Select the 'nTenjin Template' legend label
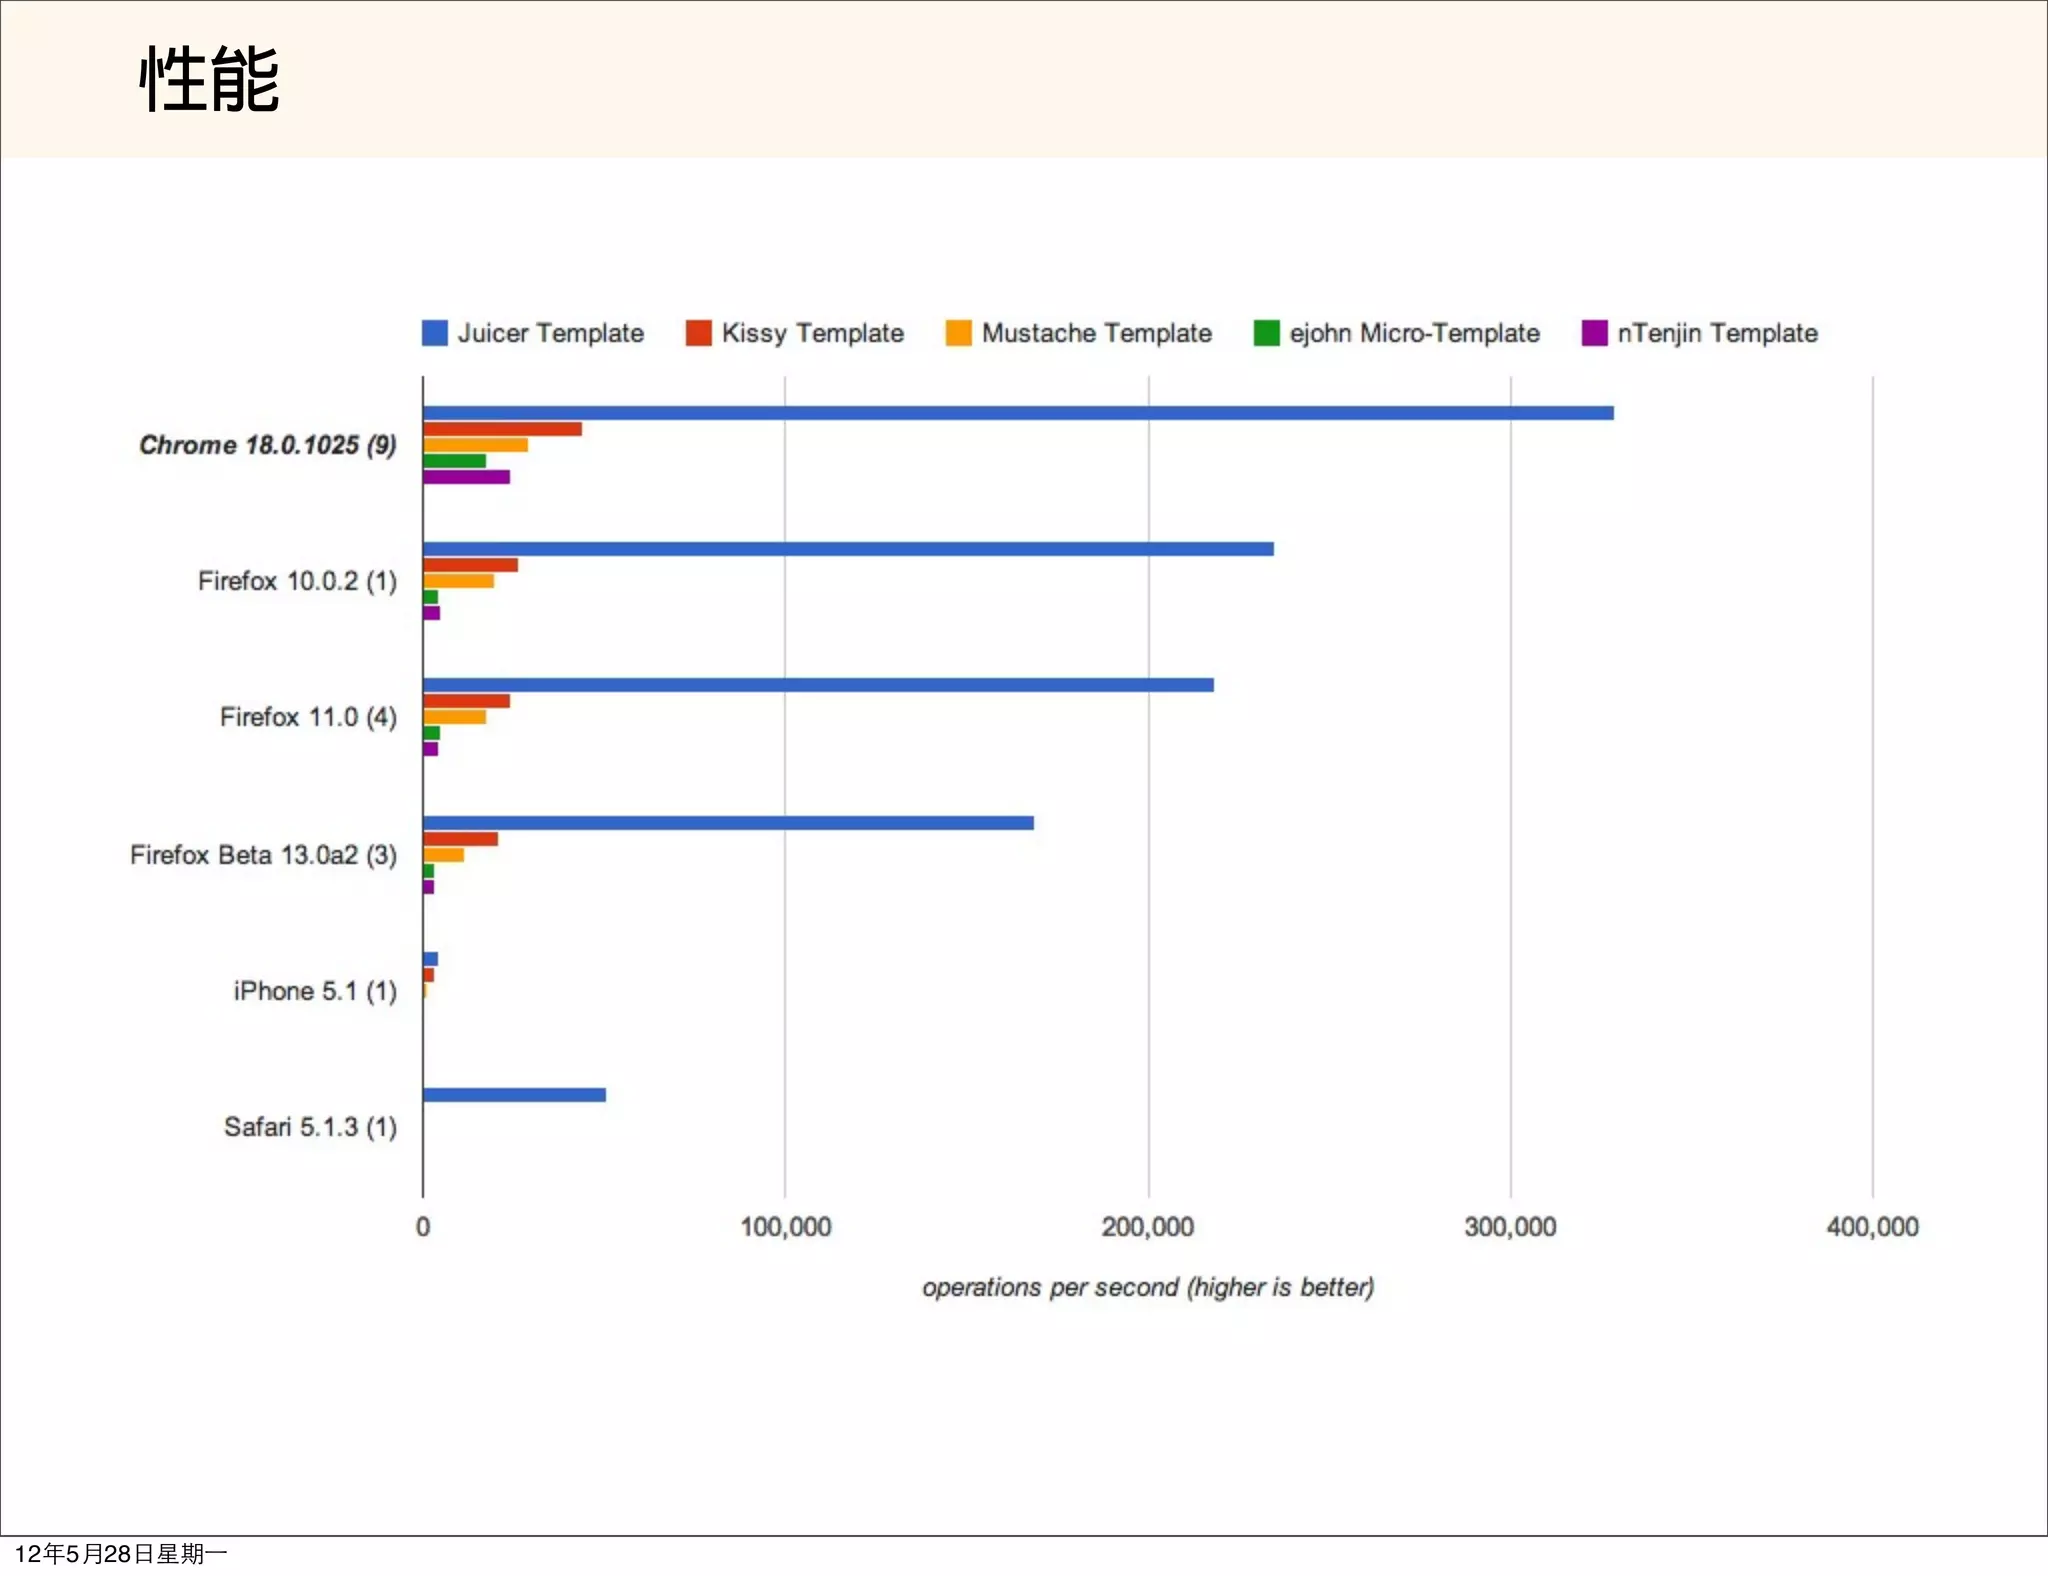Viewport: 2048px width, 1576px height. tap(1718, 333)
